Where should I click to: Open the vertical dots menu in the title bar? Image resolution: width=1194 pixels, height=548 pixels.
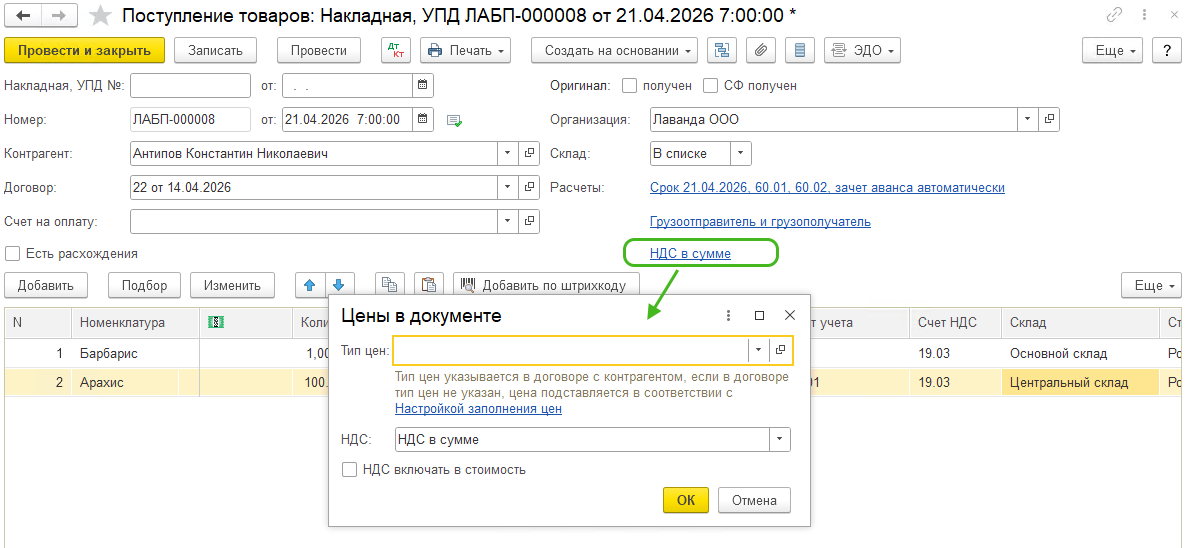[x=1144, y=14]
